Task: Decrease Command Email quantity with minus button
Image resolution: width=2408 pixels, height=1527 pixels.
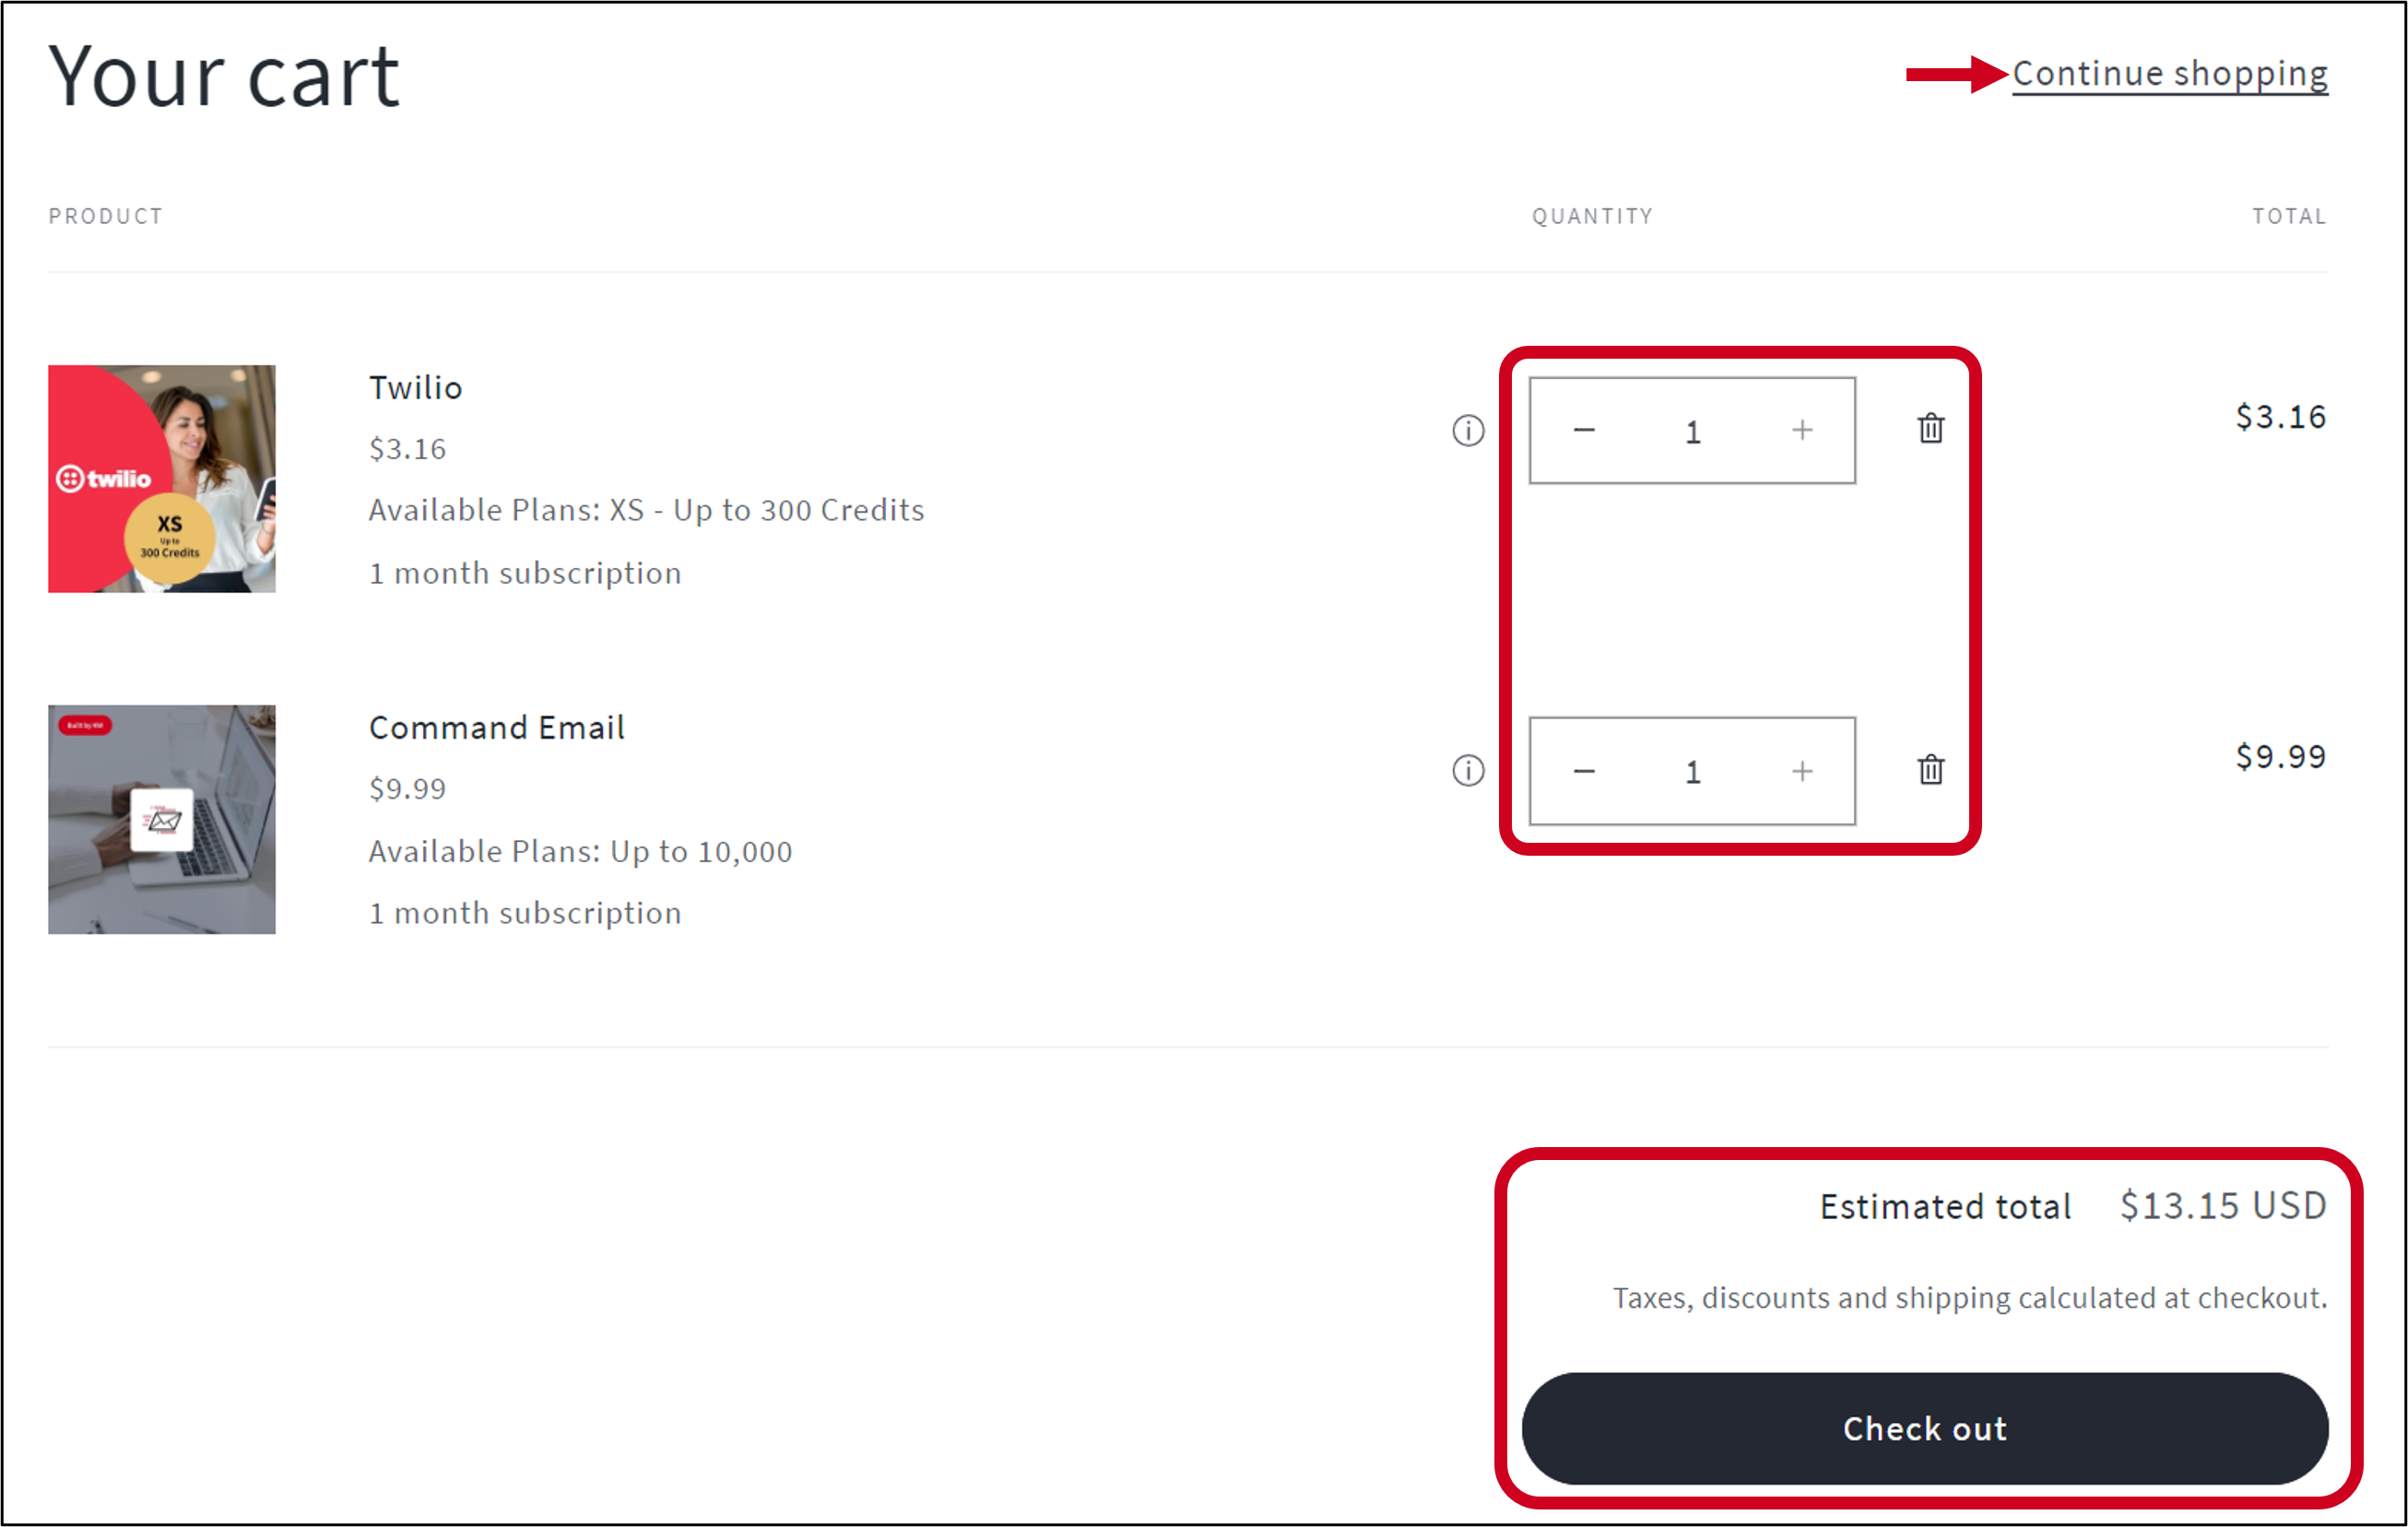Action: pos(1584,772)
